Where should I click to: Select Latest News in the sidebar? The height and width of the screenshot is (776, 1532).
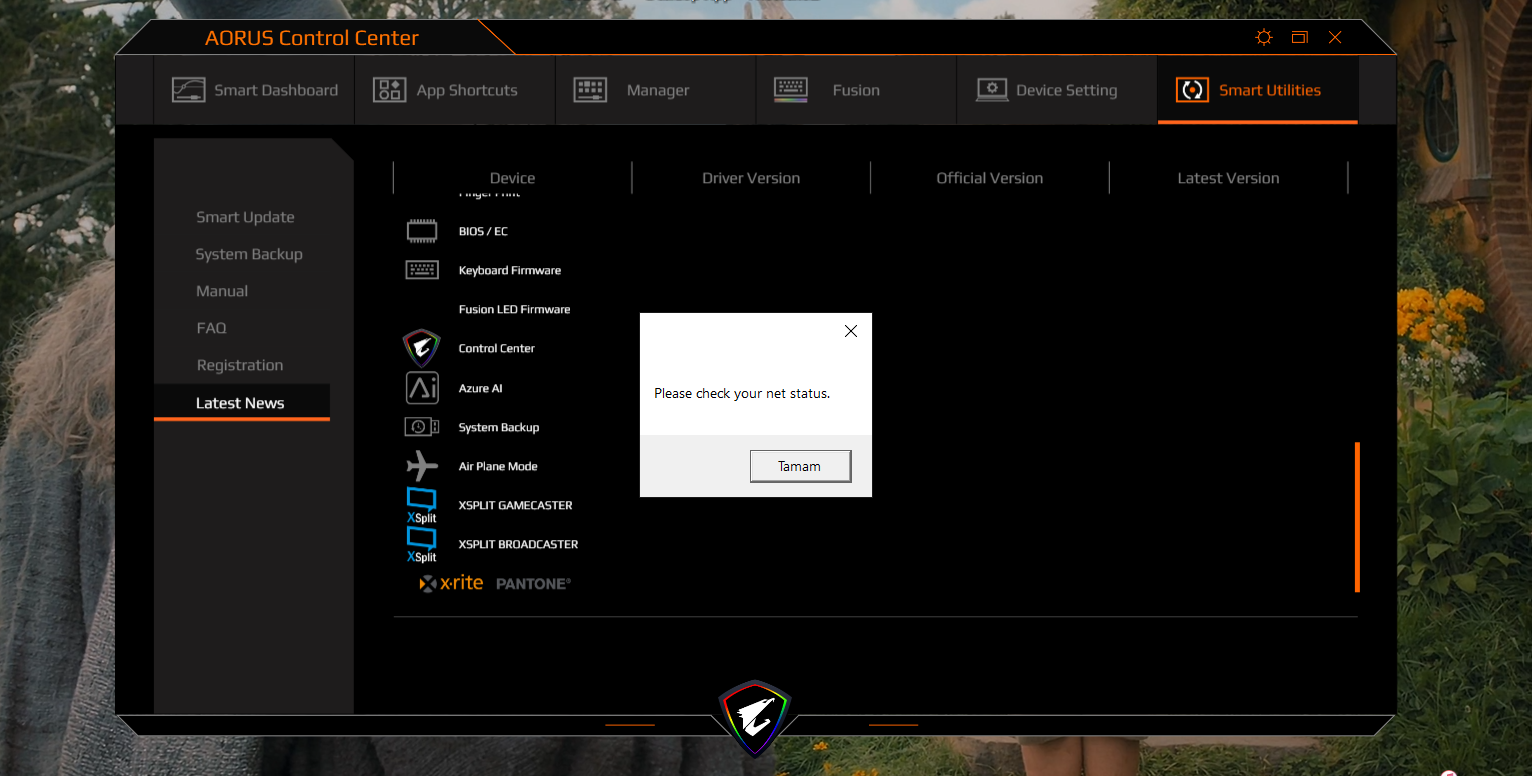[241, 403]
